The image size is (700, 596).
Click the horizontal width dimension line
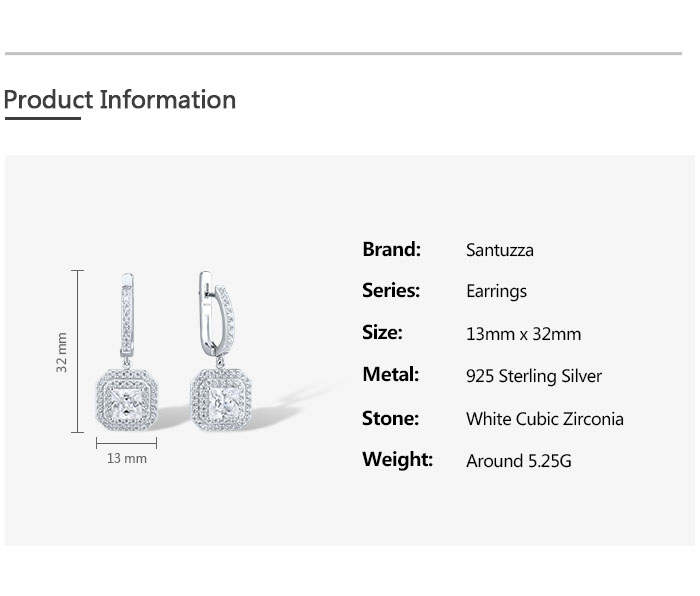127,442
